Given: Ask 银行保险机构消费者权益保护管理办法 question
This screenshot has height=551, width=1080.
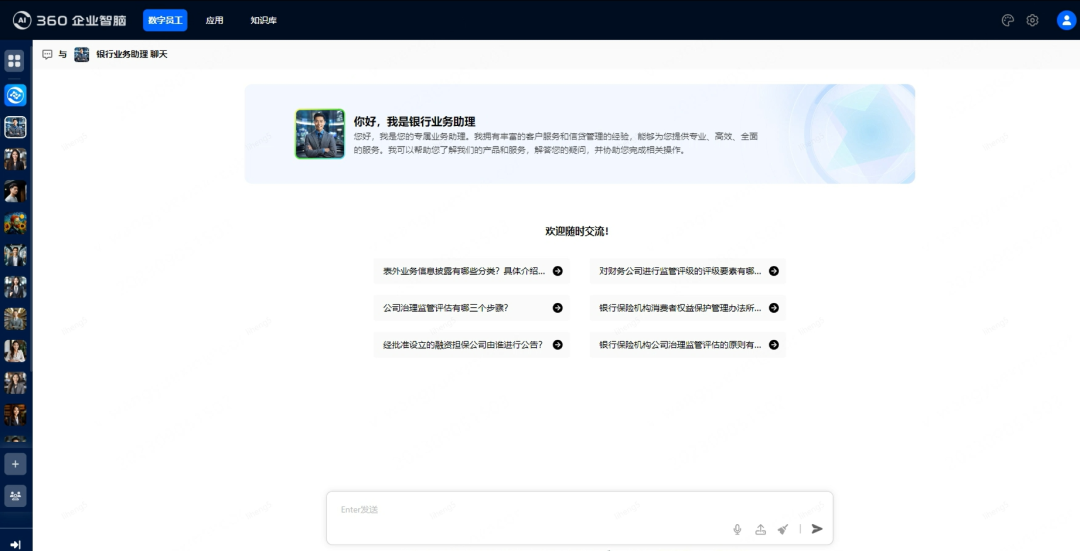Looking at the screenshot, I should point(687,308).
